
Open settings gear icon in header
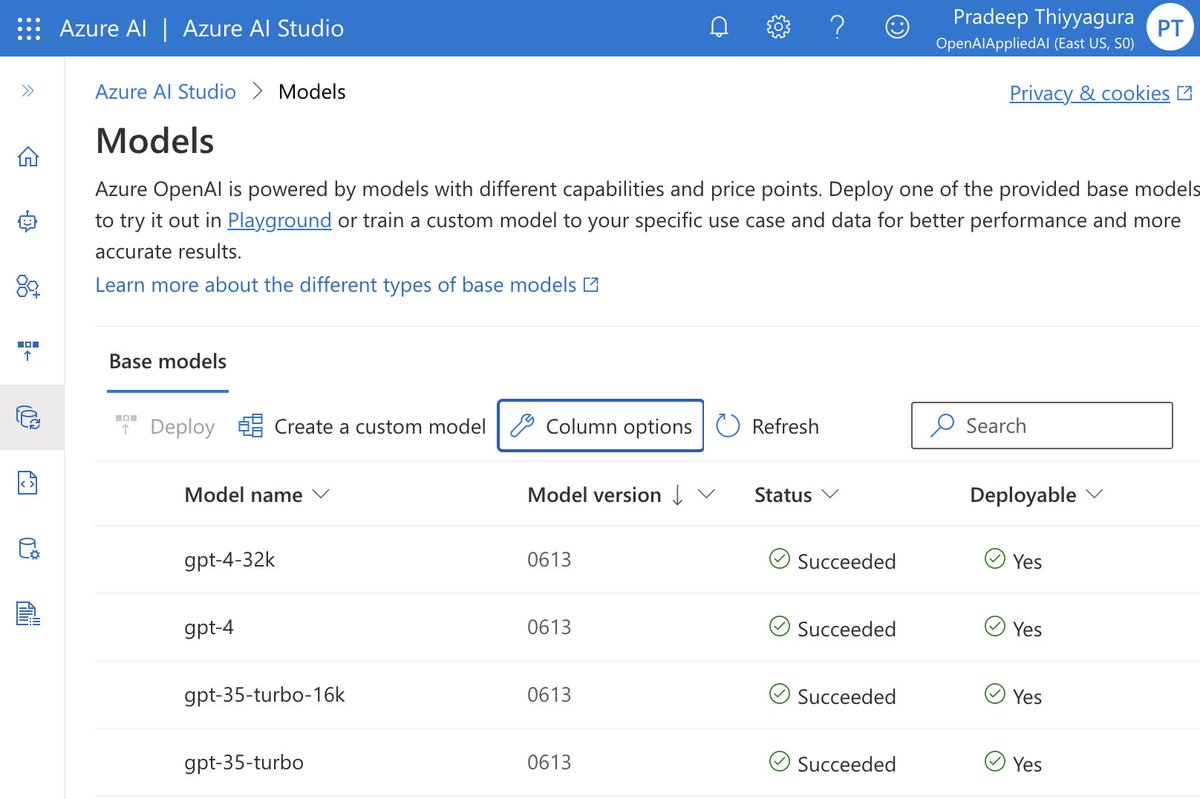[x=778, y=28]
